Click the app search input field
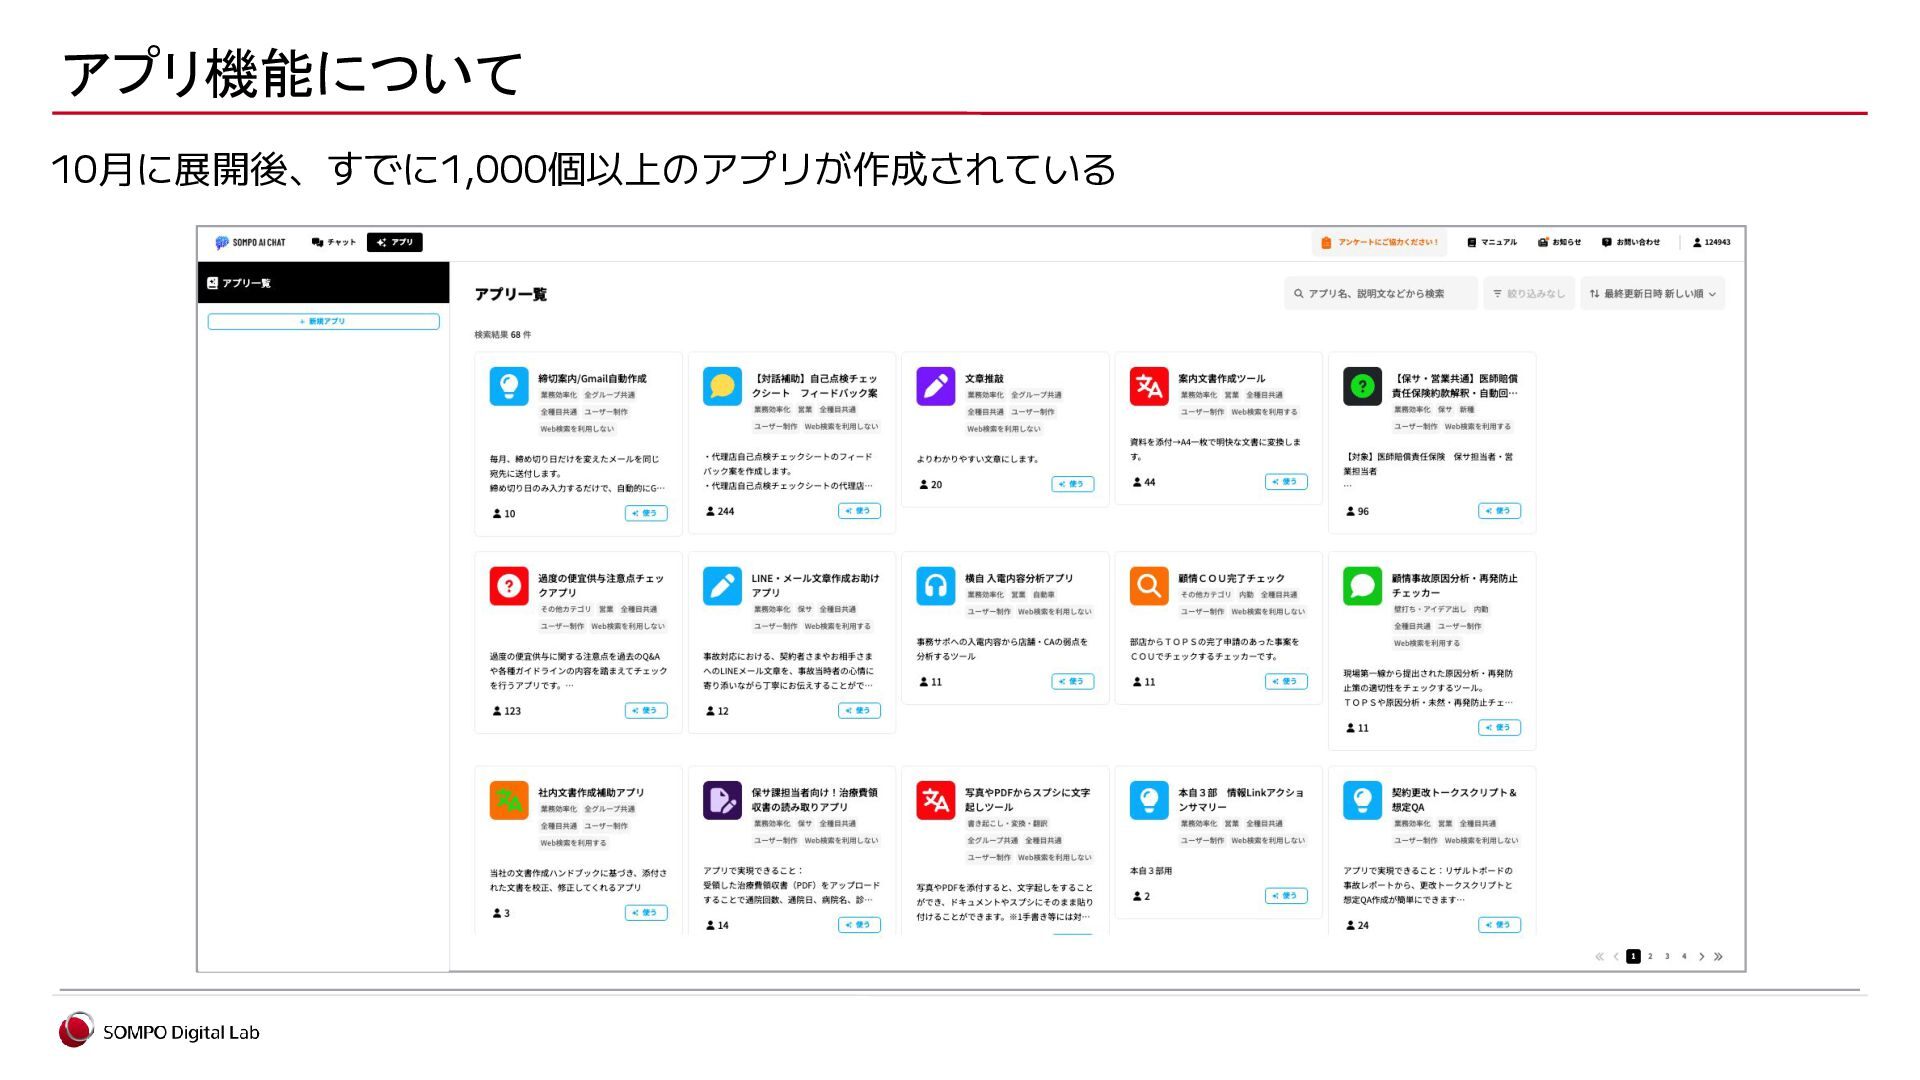 click(x=1381, y=294)
